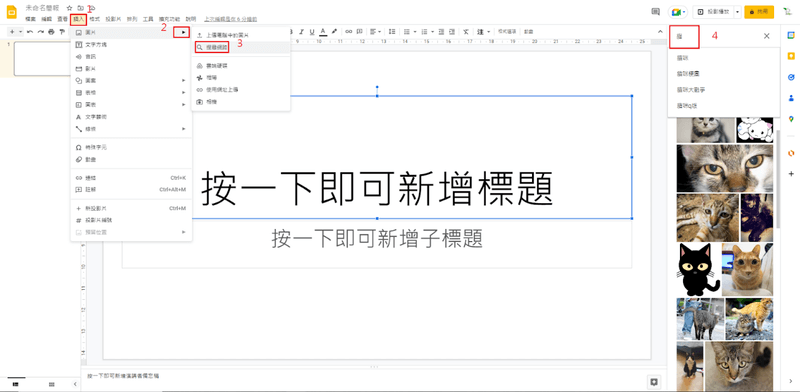Open the bulleted list dropdown arrow
This screenshot has height=392, width=800.
click(x=416, y=32)
